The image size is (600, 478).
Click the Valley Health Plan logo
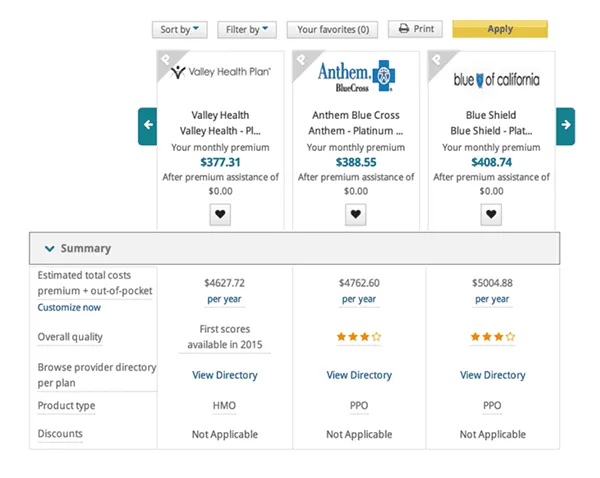click(220, 73)
